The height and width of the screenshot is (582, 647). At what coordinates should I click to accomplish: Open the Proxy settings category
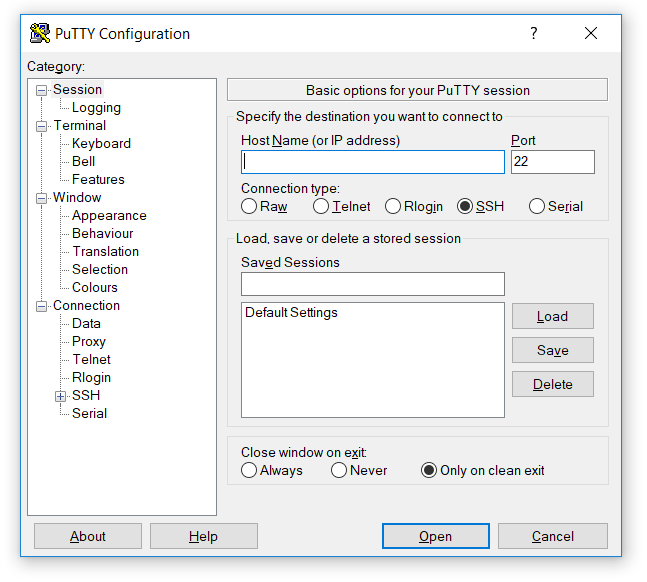point(89,342)
